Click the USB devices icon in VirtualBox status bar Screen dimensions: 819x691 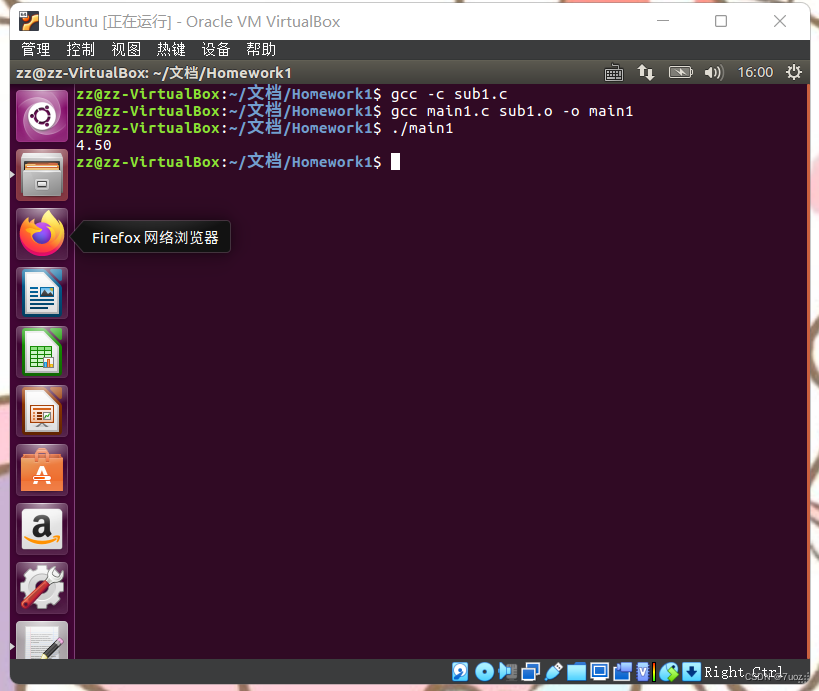(x=552, y=672)
